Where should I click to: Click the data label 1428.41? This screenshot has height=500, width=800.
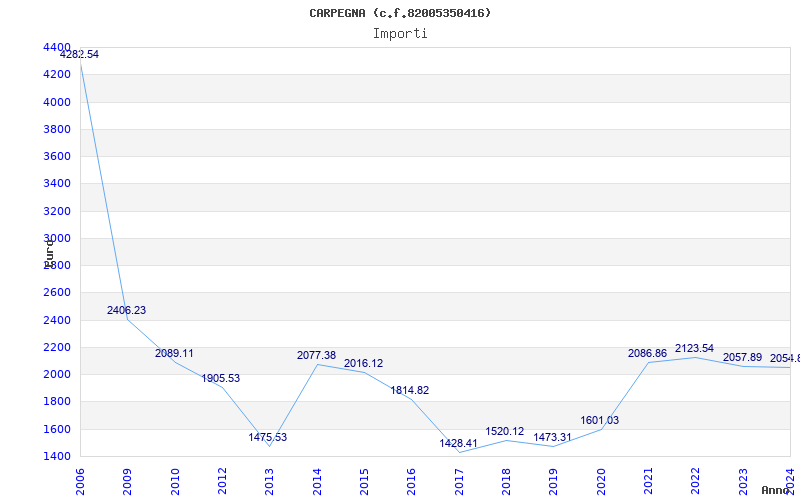coord(458,443)
